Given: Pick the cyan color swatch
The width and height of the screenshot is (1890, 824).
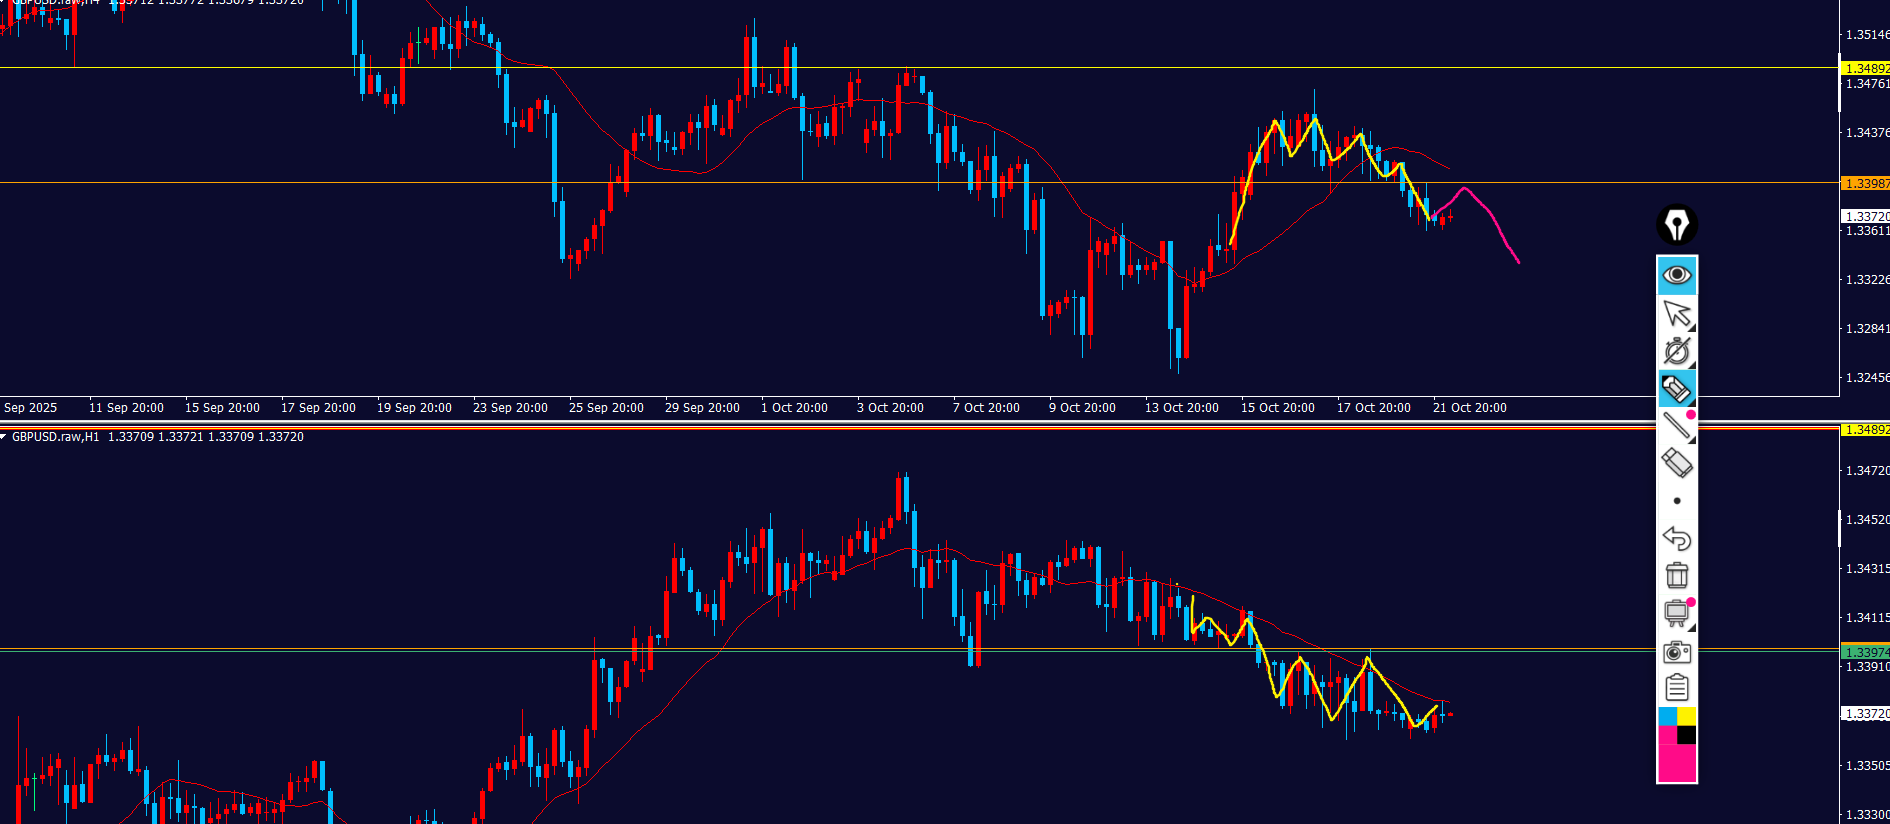Looking at the screenshot, I should (x=1667, y=716).
